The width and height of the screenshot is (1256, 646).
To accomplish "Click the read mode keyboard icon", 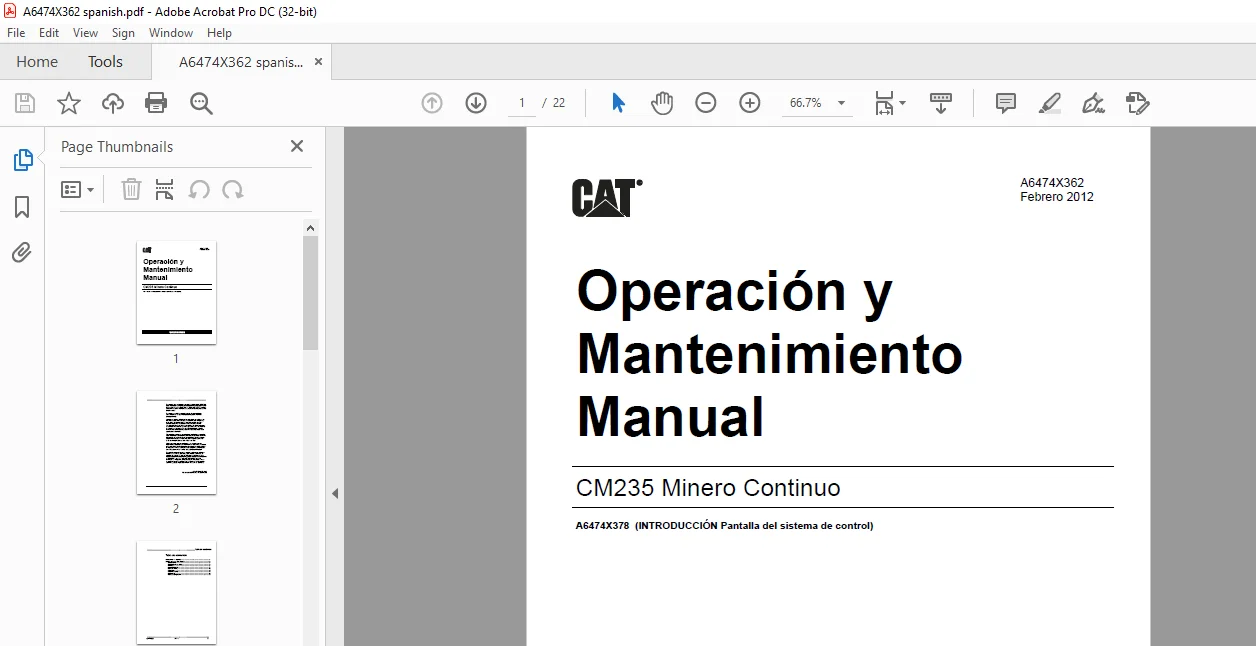I will pos(941,103).
